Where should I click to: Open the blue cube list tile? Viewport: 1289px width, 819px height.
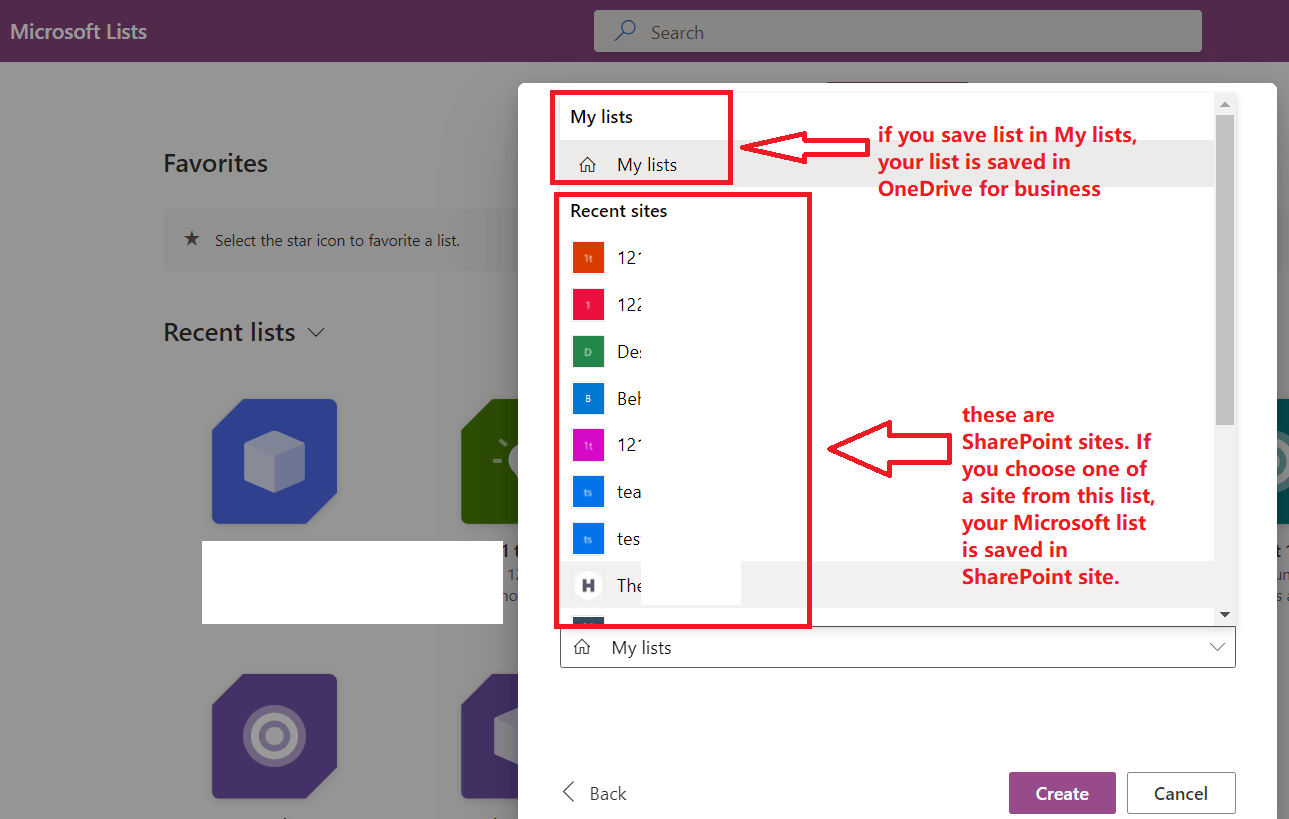pyautogui.click(x=274, y=461)
